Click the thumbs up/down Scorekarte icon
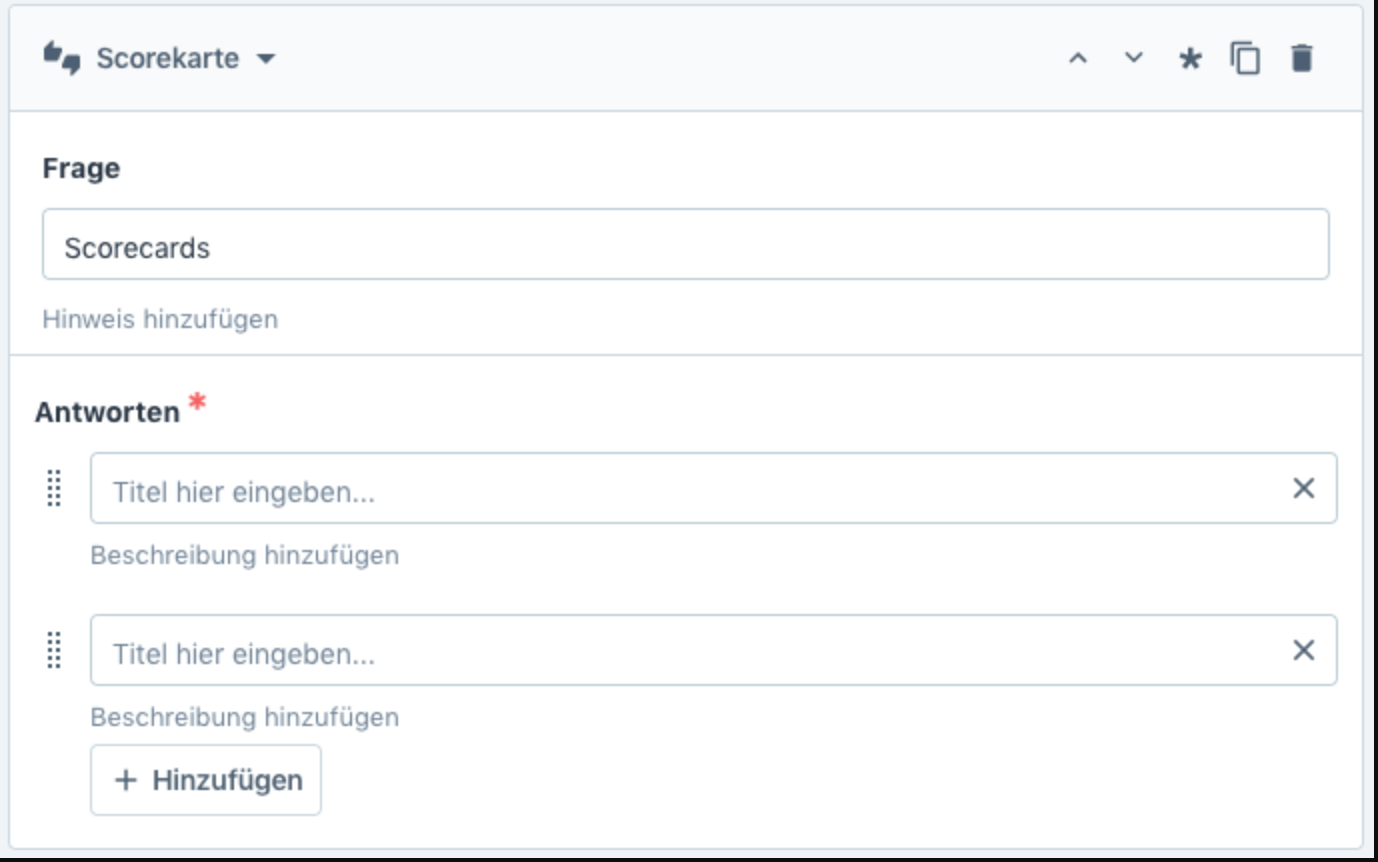Screen dimensions: 1378x862 coord(61,59)
